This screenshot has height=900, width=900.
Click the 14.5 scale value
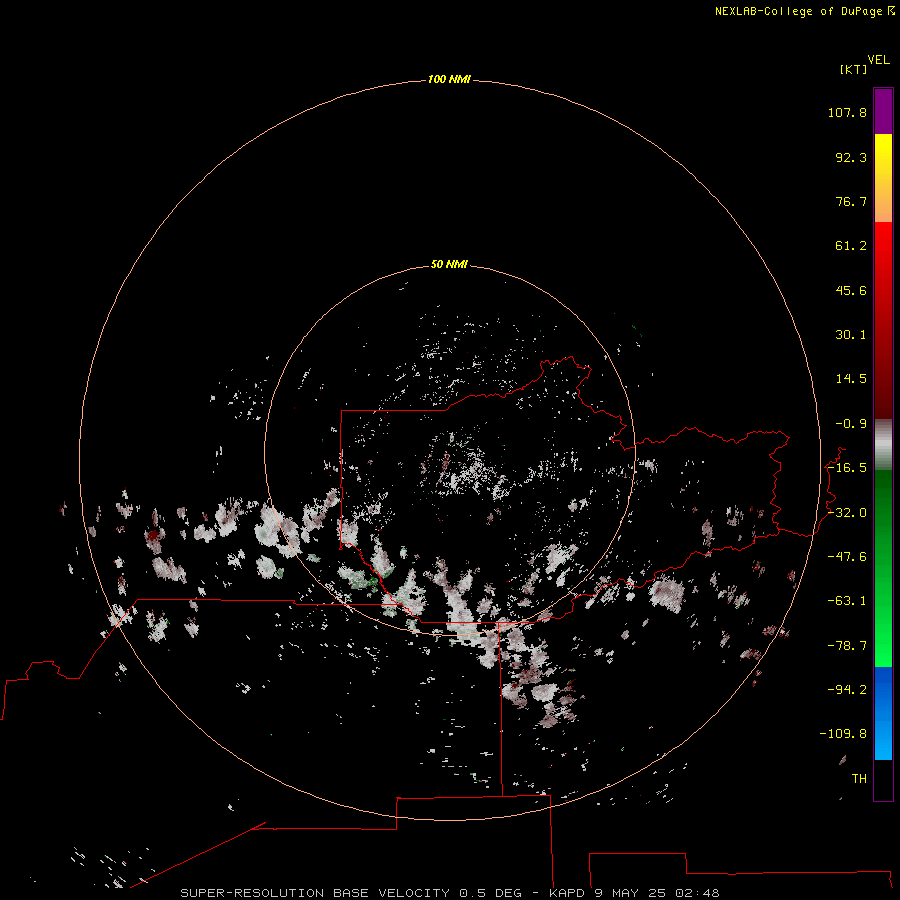(x=851, y=379)
